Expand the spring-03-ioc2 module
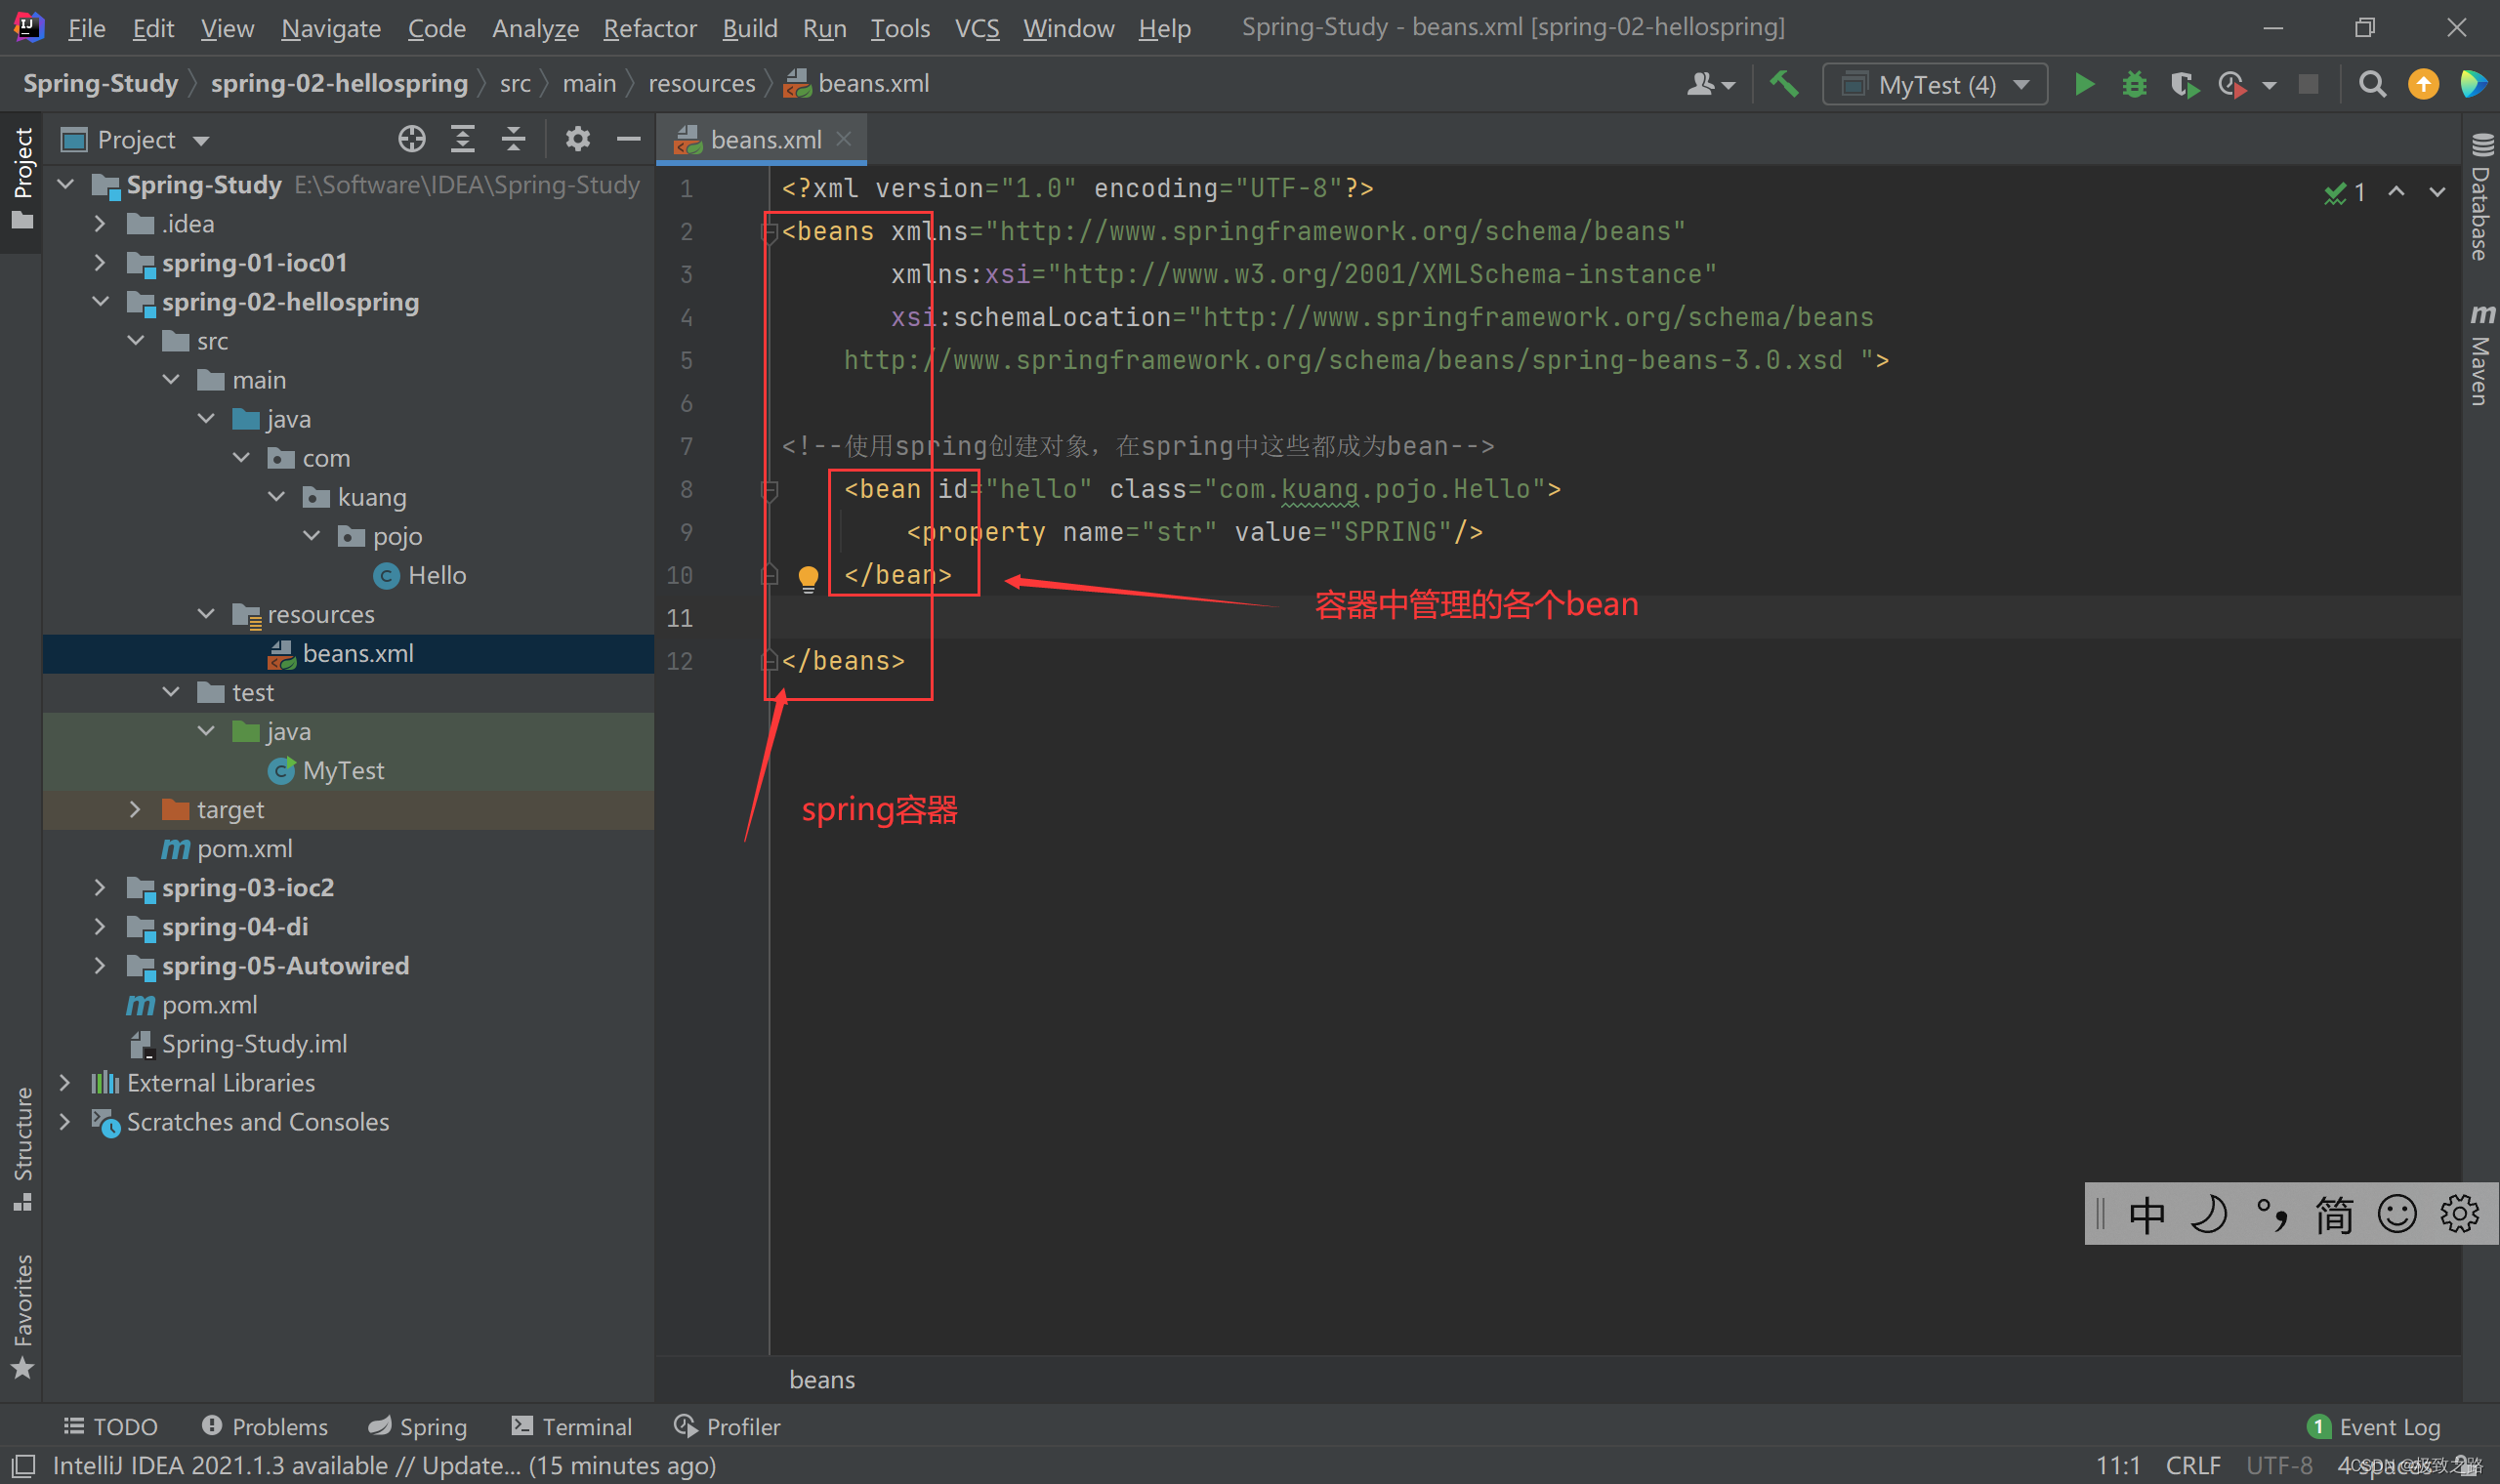 click(x=99, y=887)
